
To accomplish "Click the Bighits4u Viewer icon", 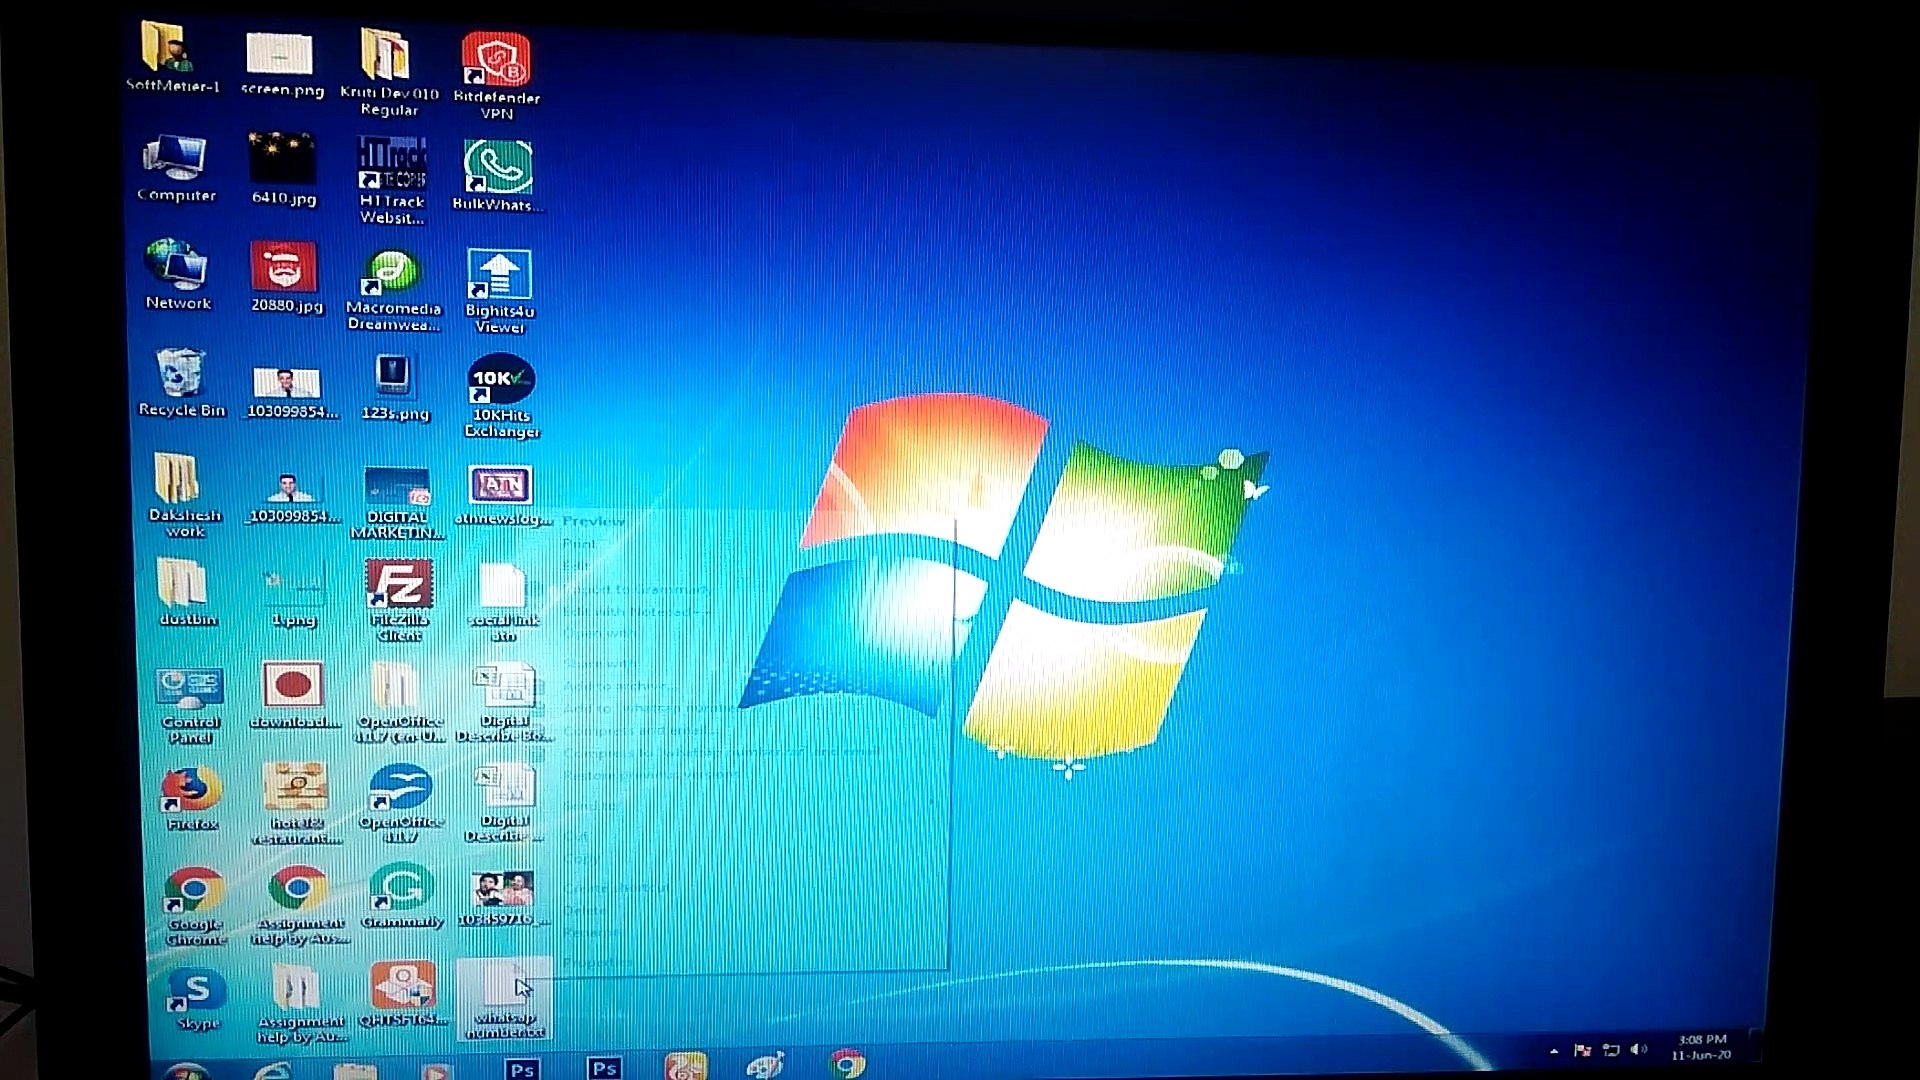I will [499, 274].
